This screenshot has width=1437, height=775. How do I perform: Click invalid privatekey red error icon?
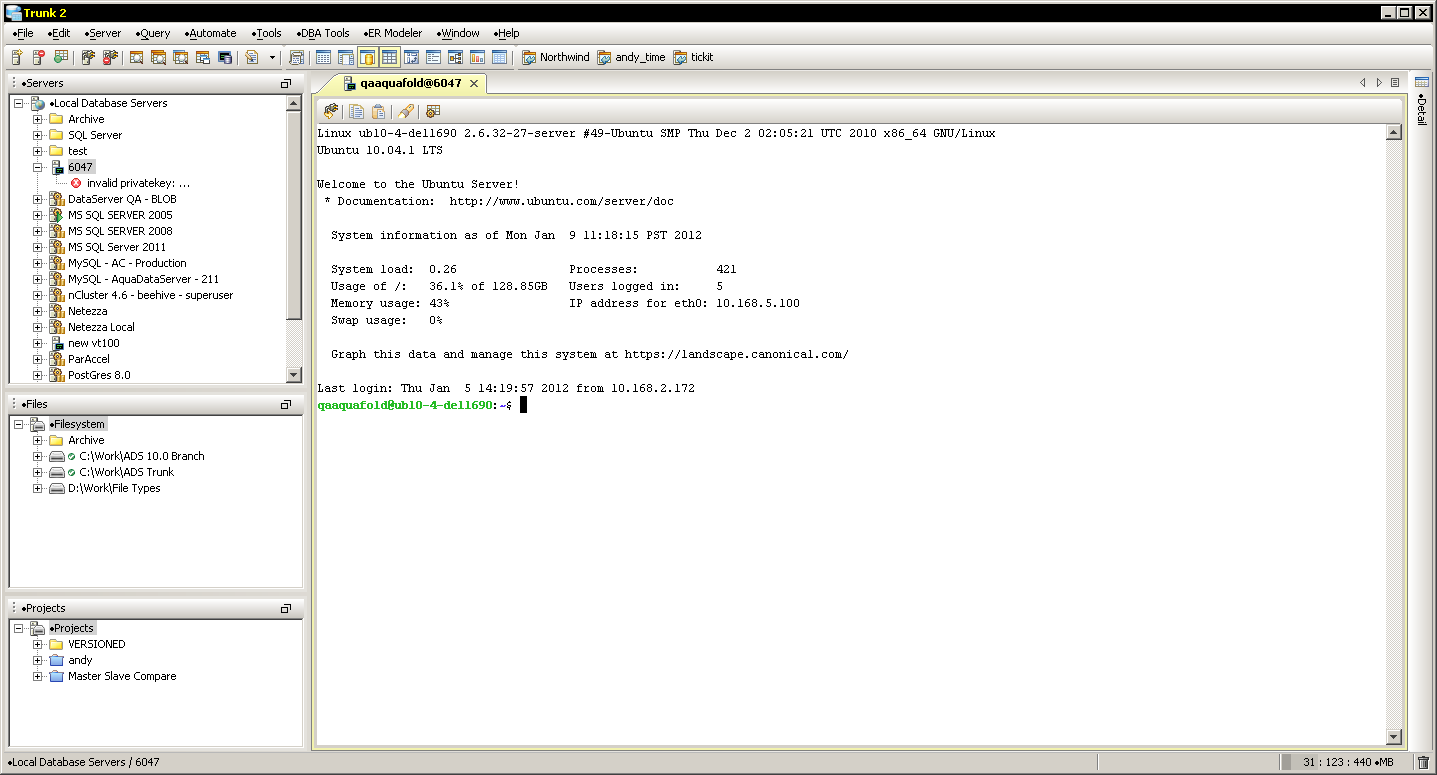coord(77,183)
